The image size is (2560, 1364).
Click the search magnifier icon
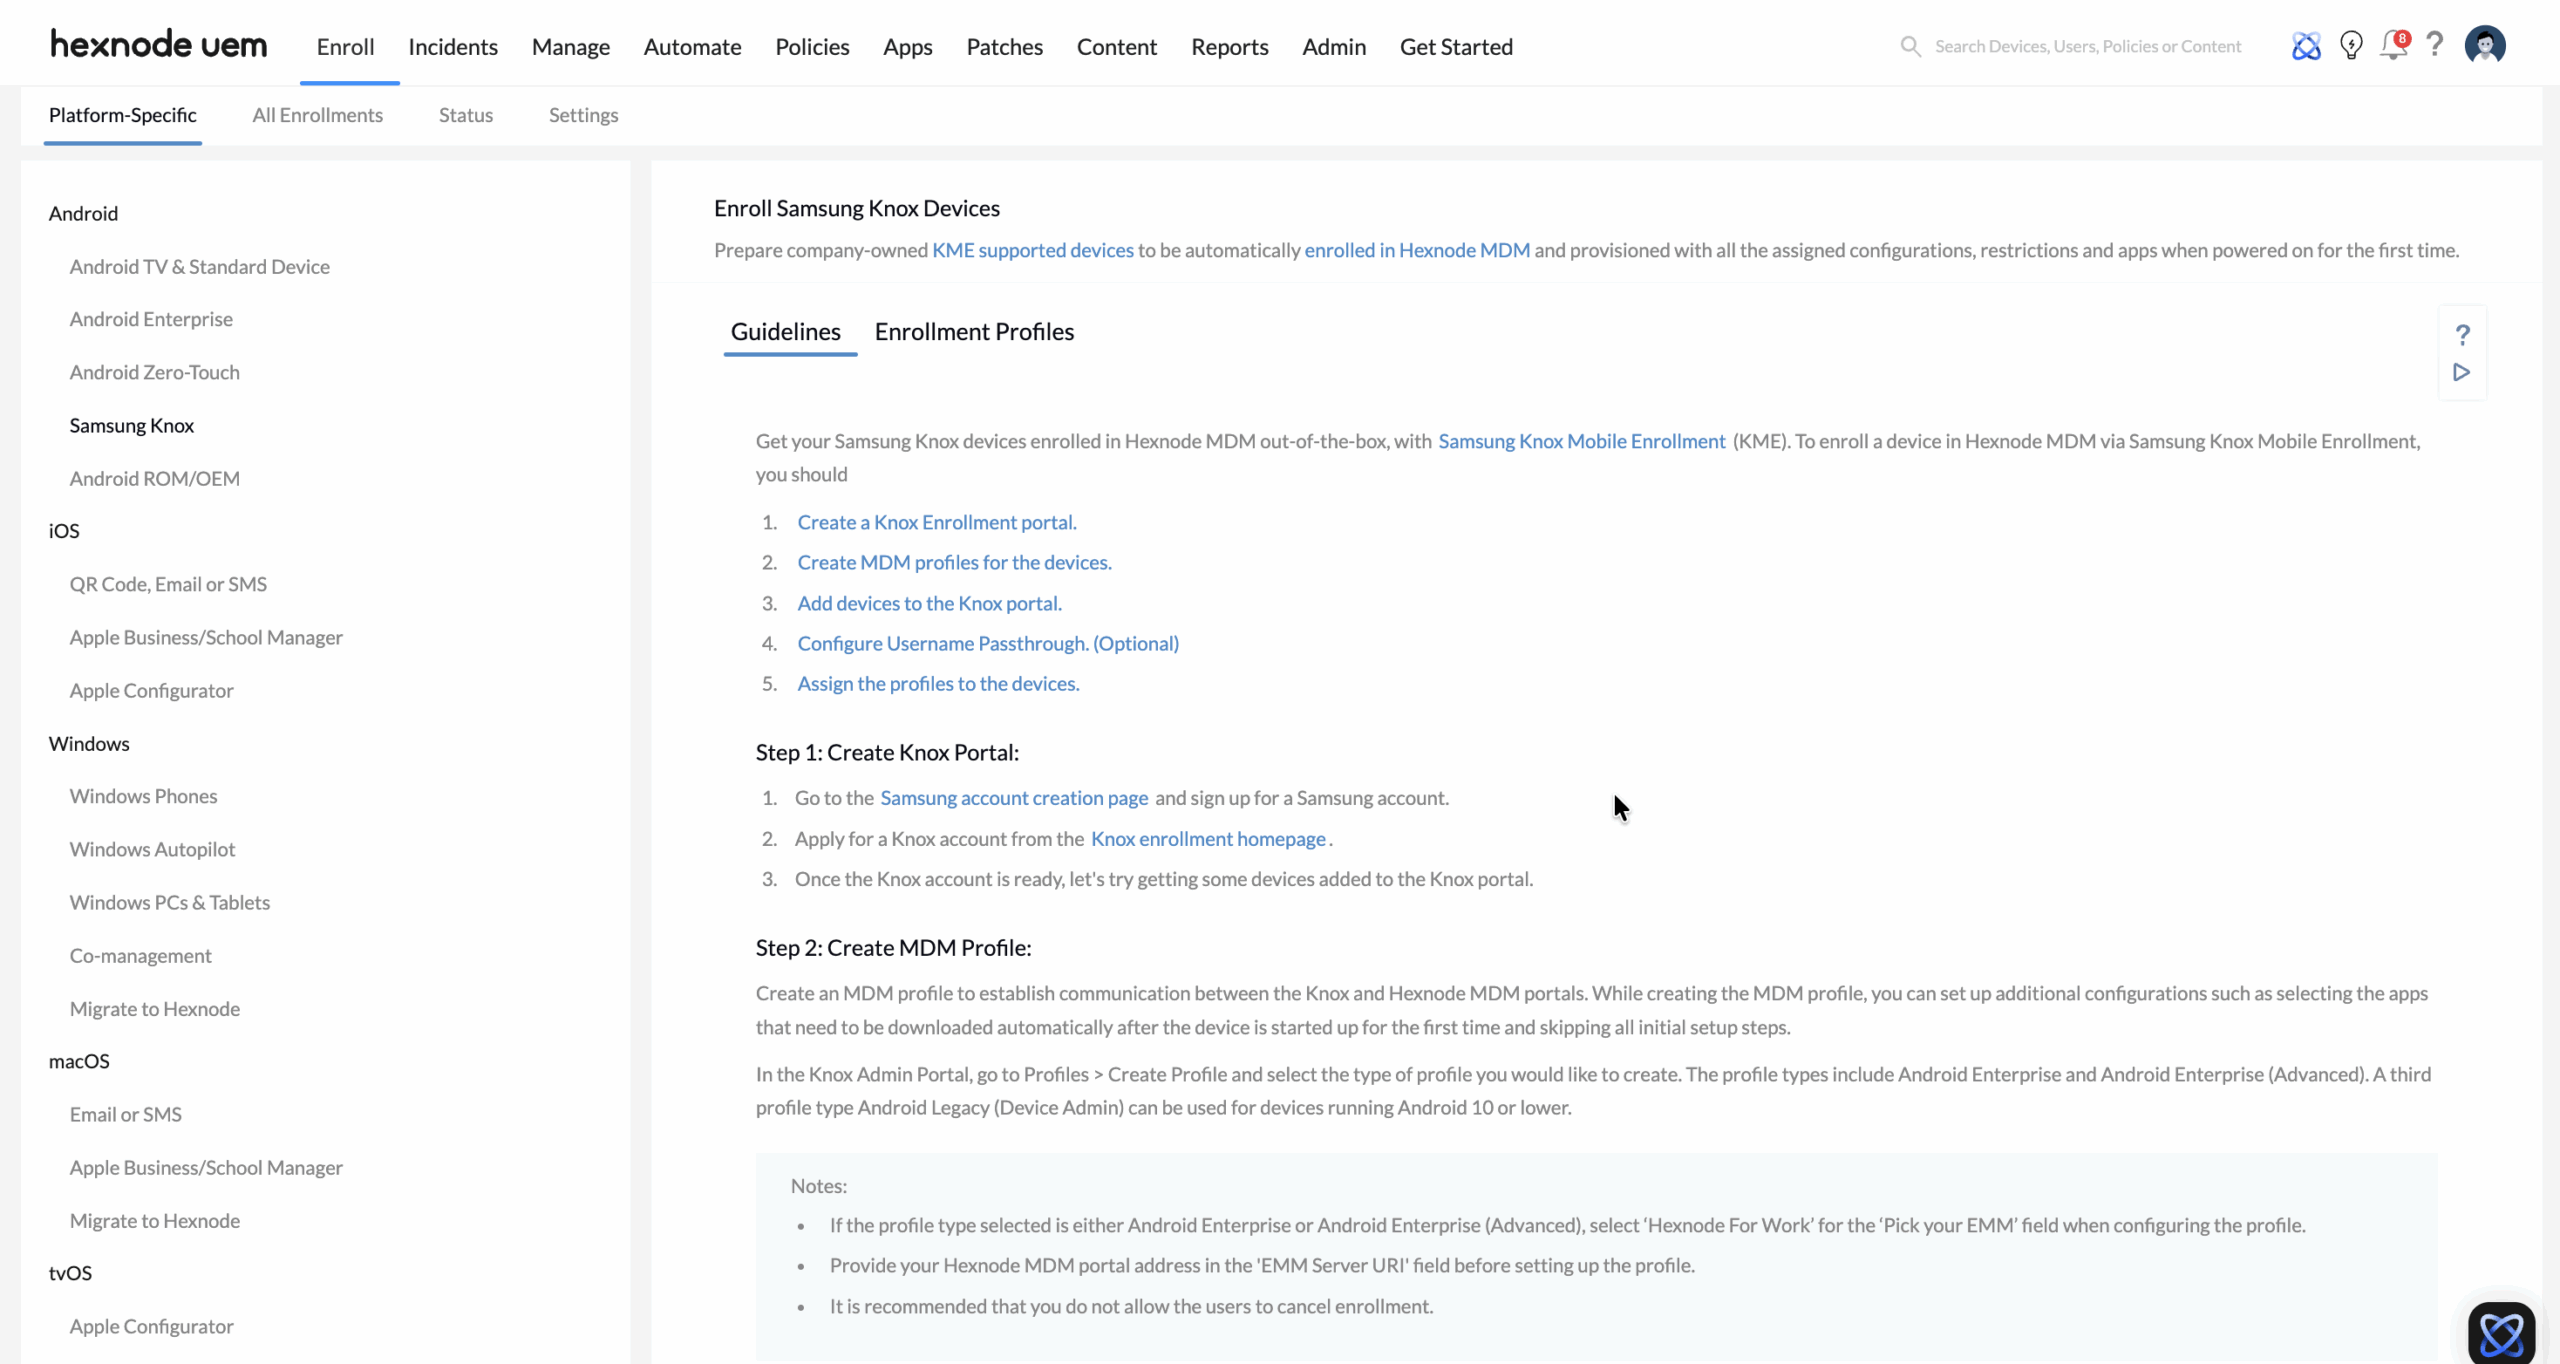[1910, 46]
